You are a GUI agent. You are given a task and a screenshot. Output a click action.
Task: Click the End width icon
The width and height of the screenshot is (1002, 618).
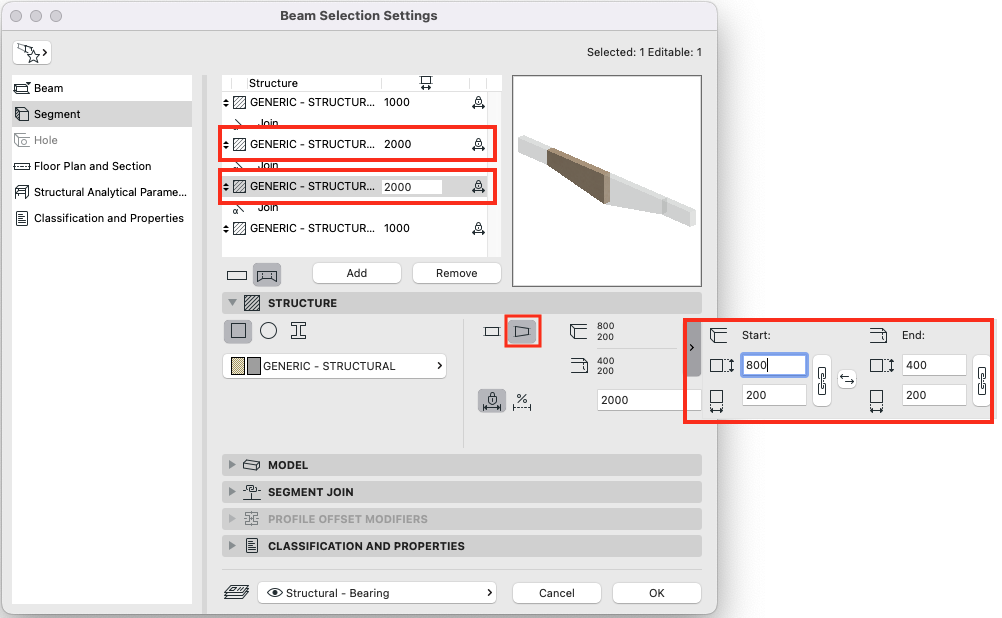876,401
